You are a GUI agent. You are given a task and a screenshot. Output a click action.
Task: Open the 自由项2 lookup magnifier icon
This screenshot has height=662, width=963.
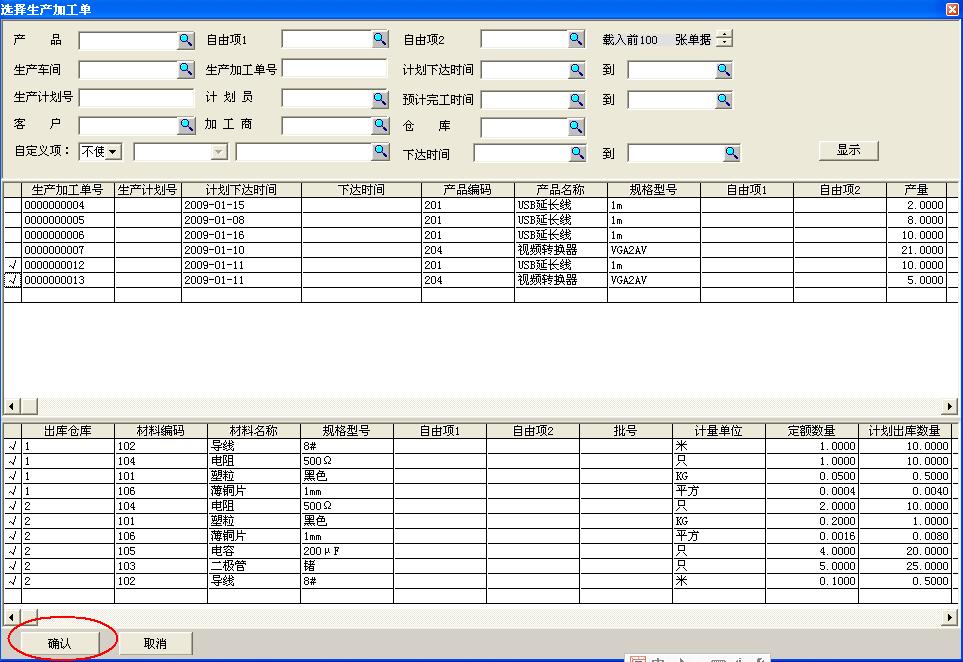tap(578, 39)
